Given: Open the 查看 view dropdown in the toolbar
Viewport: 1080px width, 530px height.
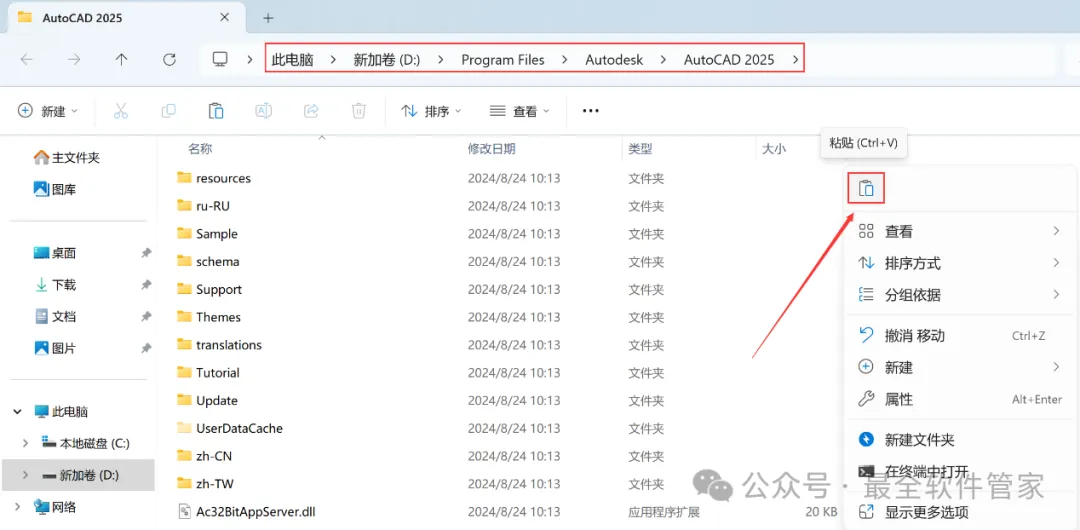Looking at the screenshot, I should click(520, 111).
